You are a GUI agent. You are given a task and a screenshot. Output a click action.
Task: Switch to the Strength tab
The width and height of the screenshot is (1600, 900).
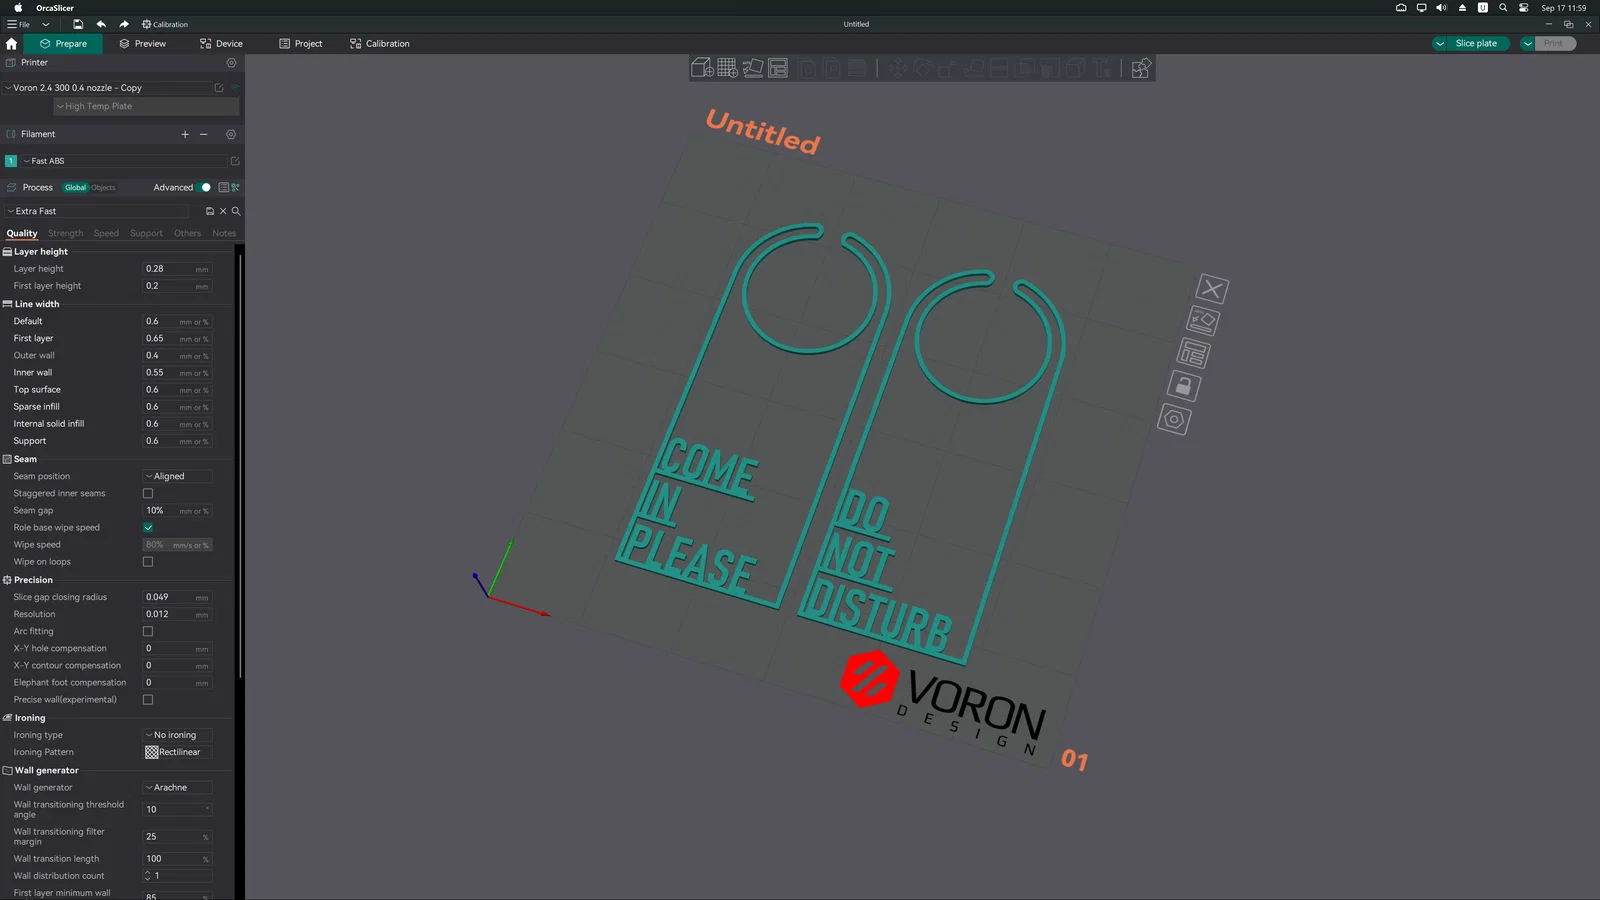66,233
